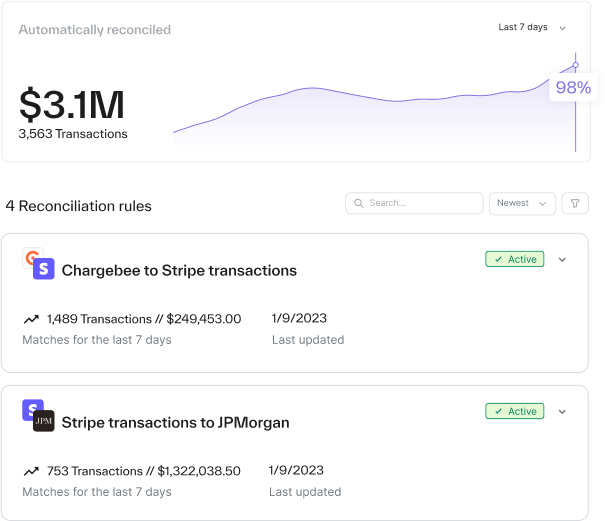Click the $3.1M reconciled total

pyautogui.click(x=71, y=105)
